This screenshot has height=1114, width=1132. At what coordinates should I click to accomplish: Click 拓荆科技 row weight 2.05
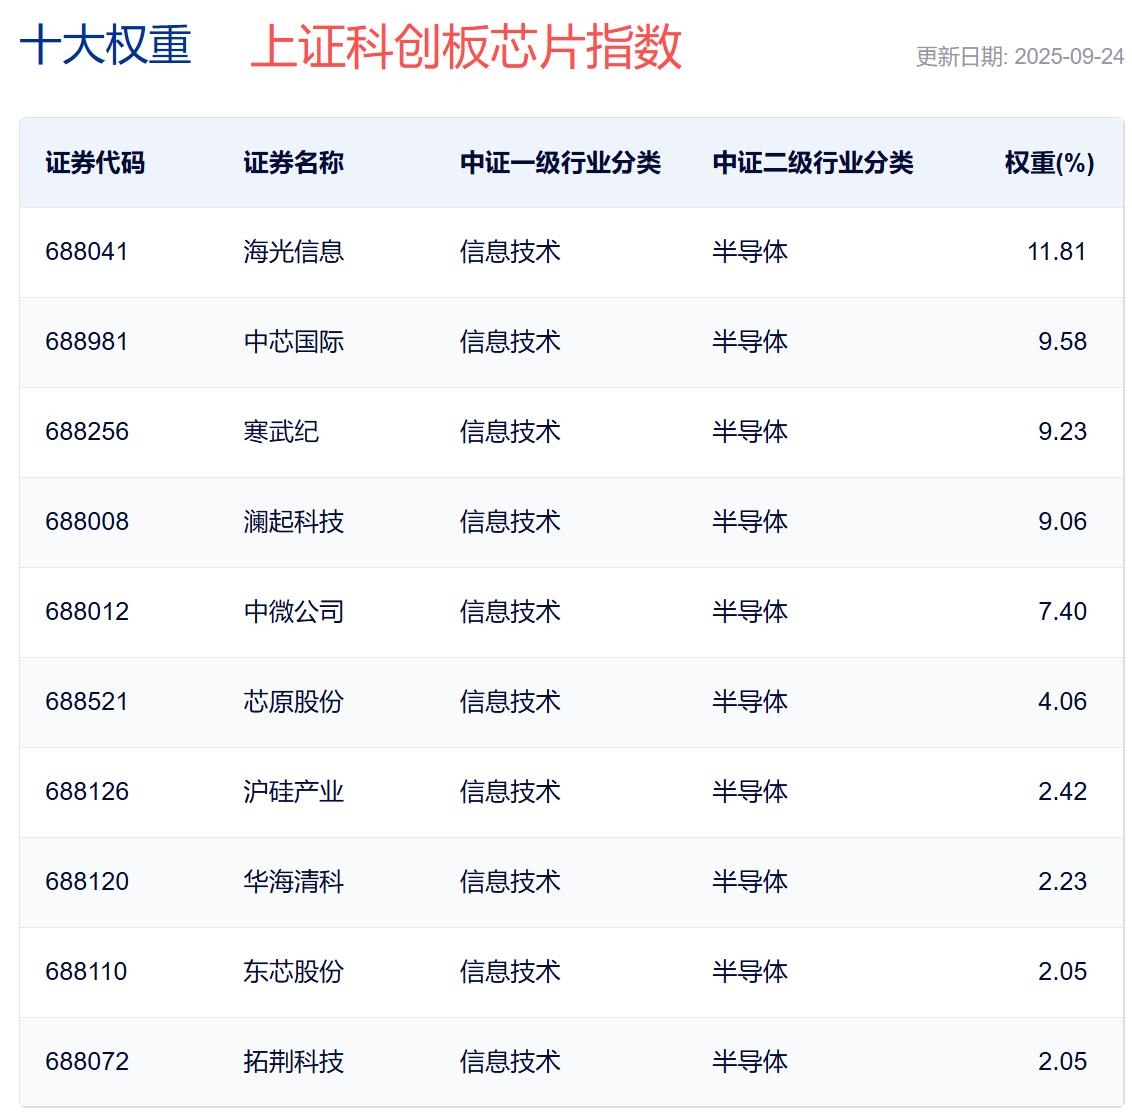click(x=1063, y=1062)
